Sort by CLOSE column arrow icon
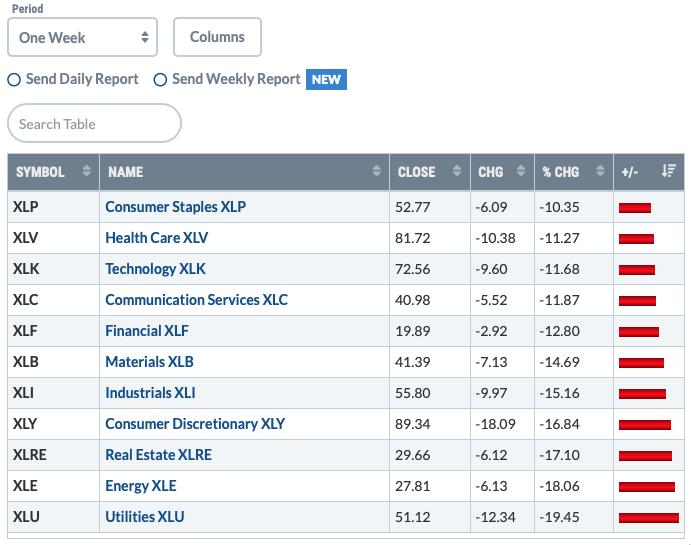Screen dimensions: 691x545 (x=457, y=171)
